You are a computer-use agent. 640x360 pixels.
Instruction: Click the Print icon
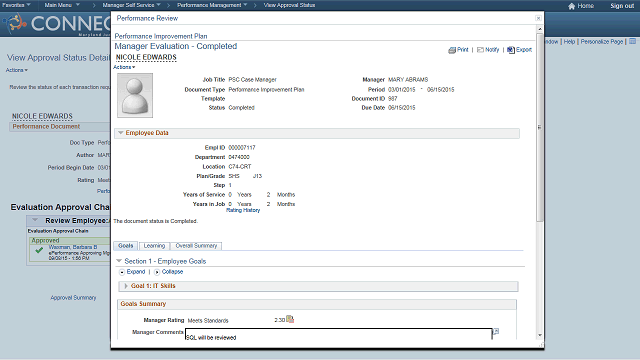click(x=452, y=50)
